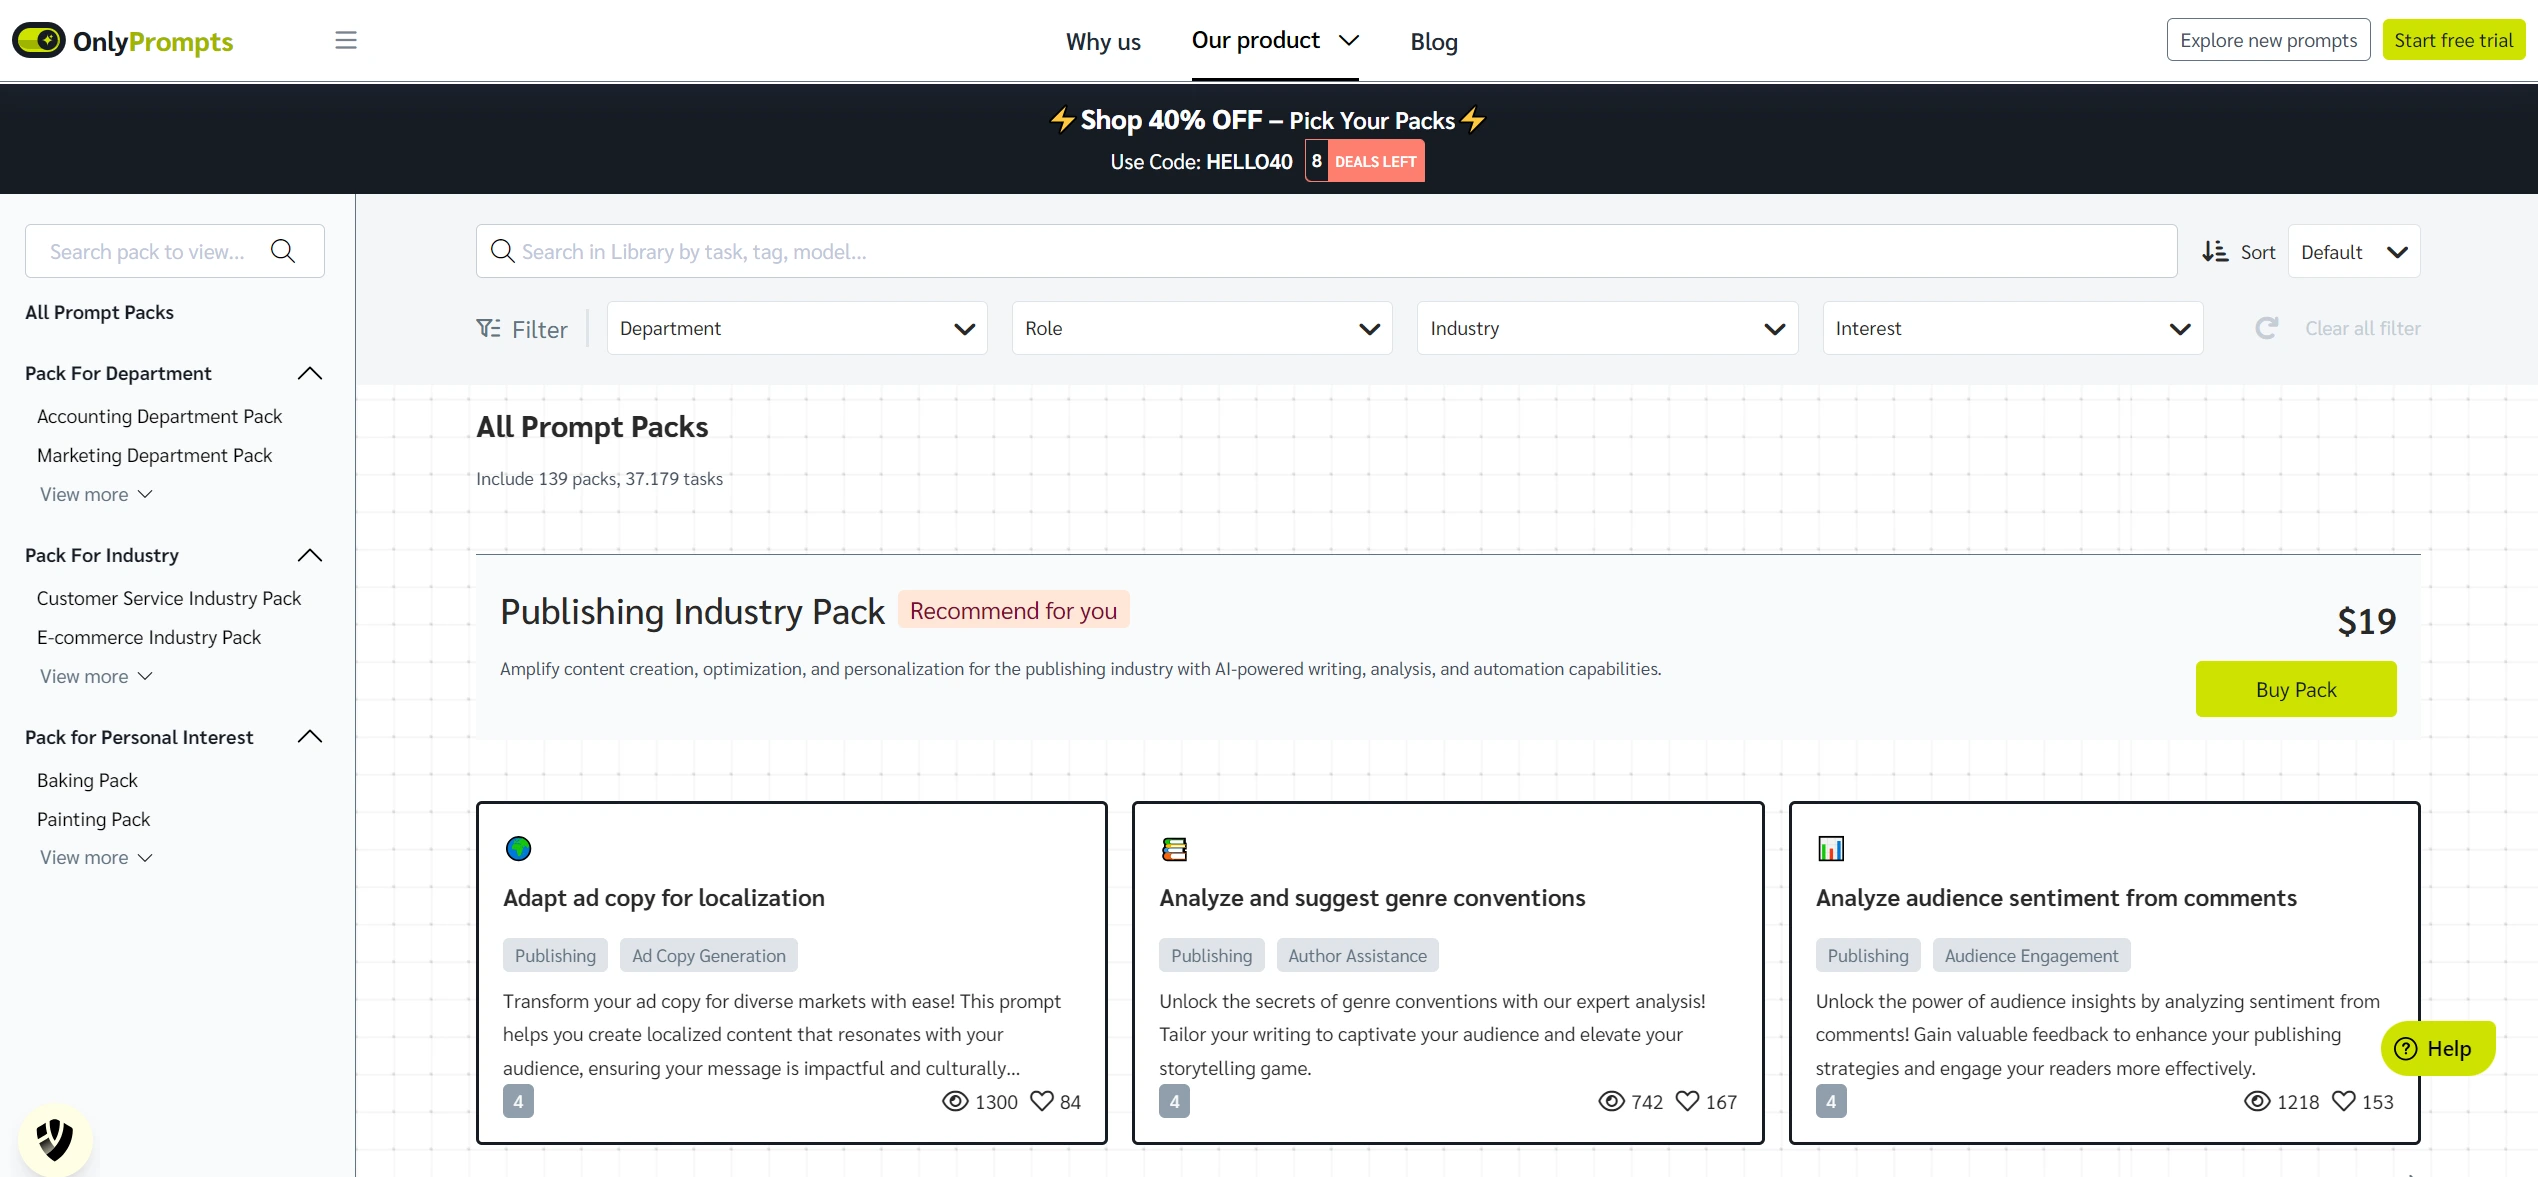Open E-commerce Industry Pack
The image size is (2538, 1177).
tap(148, 637)
